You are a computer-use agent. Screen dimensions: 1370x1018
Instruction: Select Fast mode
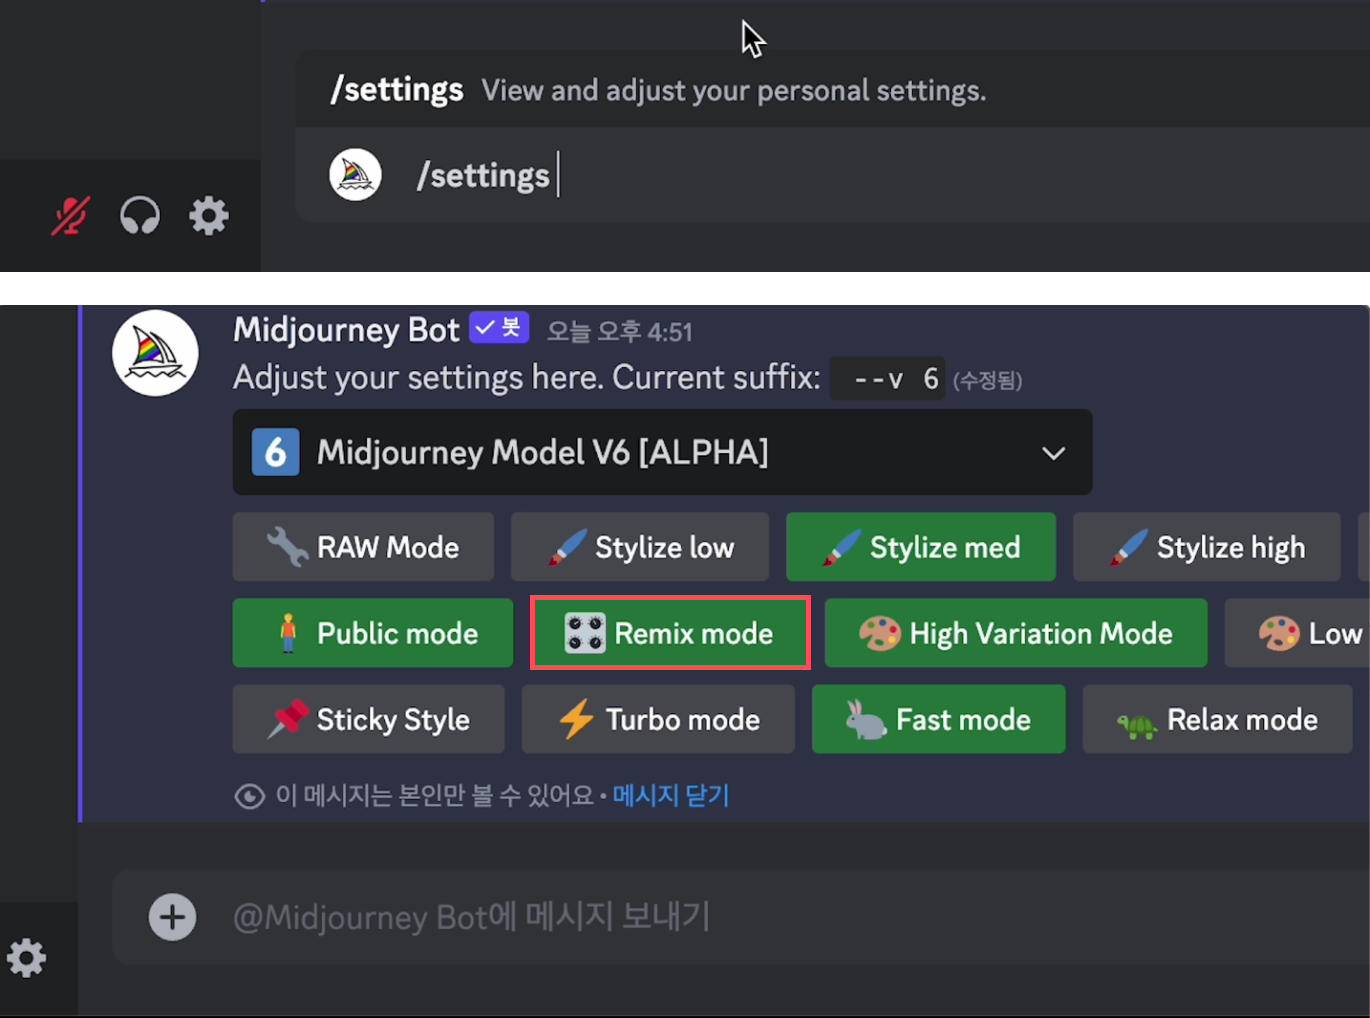coord(938,719)
